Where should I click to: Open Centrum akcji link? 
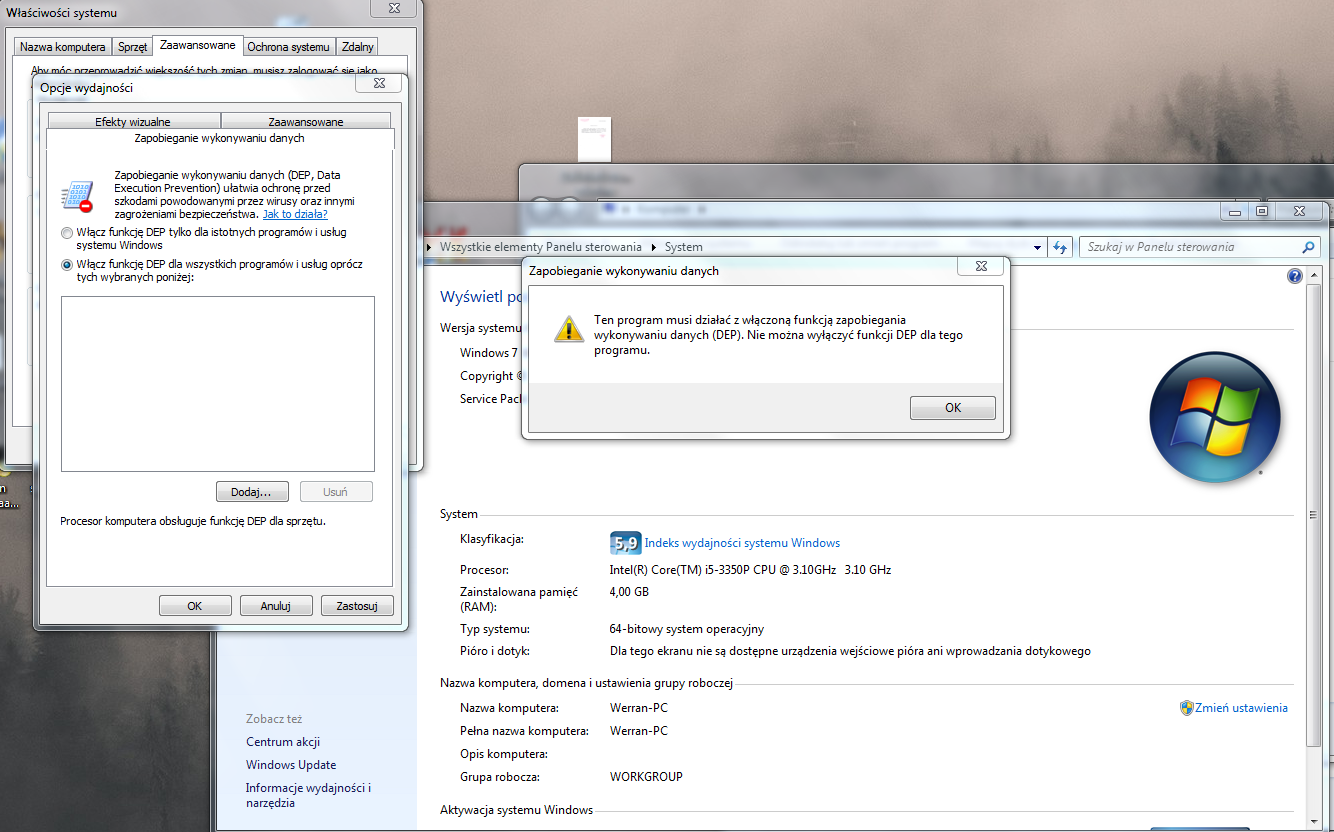point(283,742)
